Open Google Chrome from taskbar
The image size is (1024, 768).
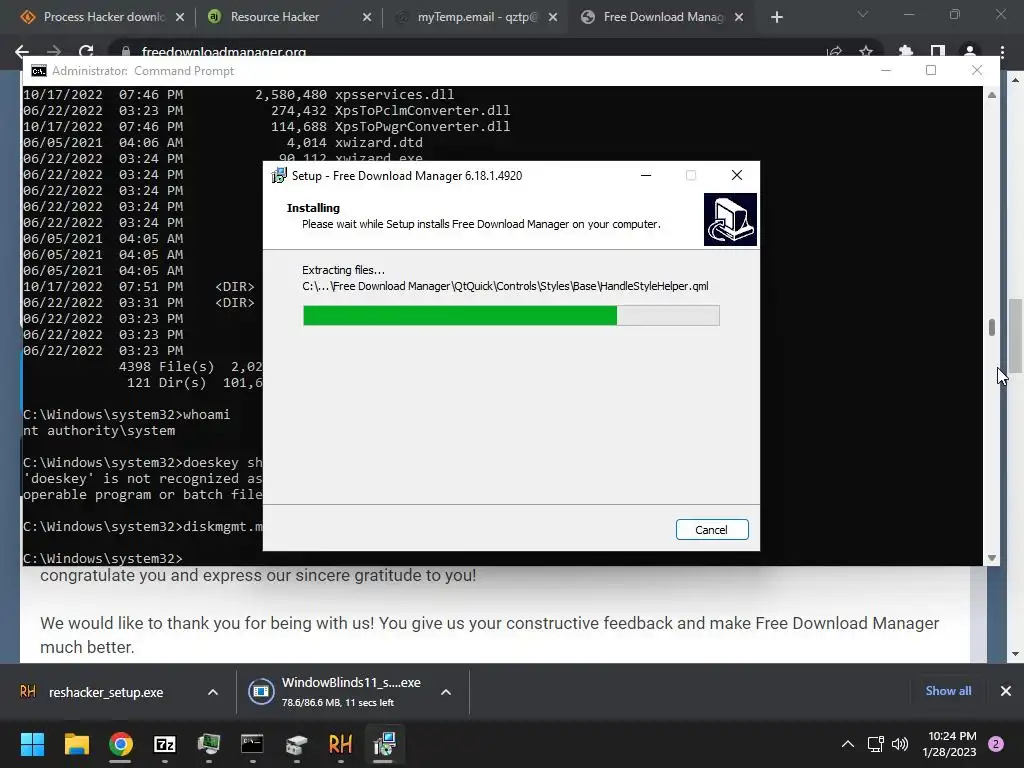[121, 744]
